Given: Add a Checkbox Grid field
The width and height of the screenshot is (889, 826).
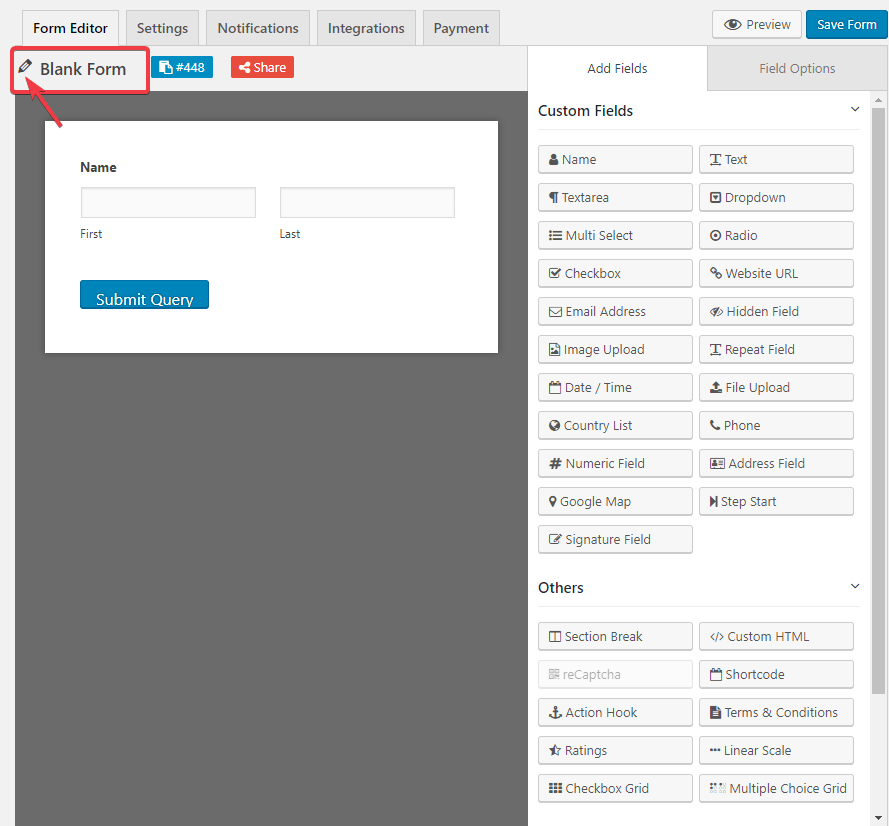Looking at the screenshot, I should pyautogui.click(x=615, y=788).
